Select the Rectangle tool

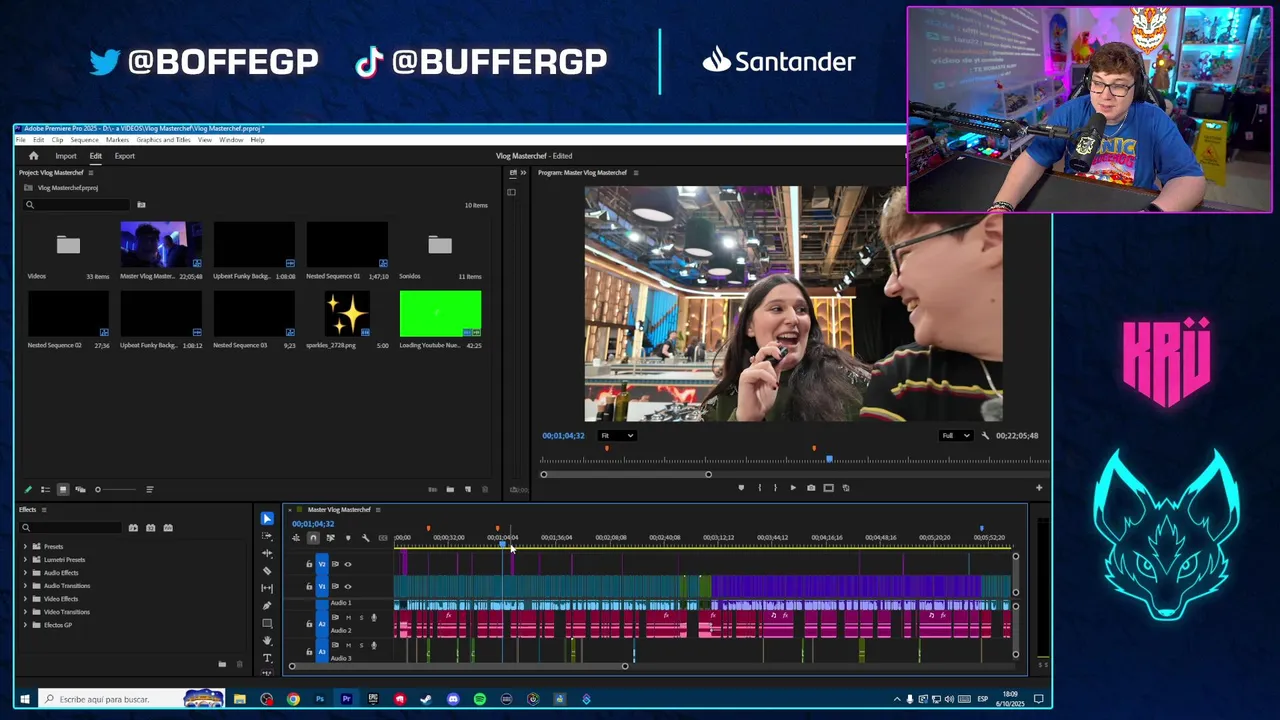[267, 623]
